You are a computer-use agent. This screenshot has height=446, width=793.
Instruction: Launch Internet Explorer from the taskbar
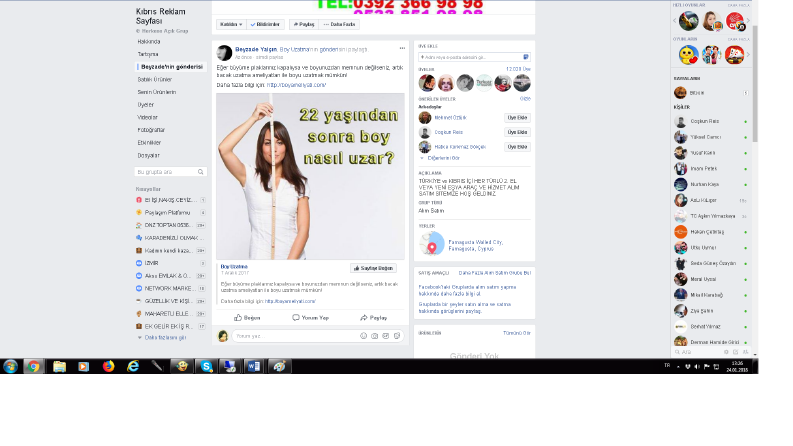tap(133, 366)
